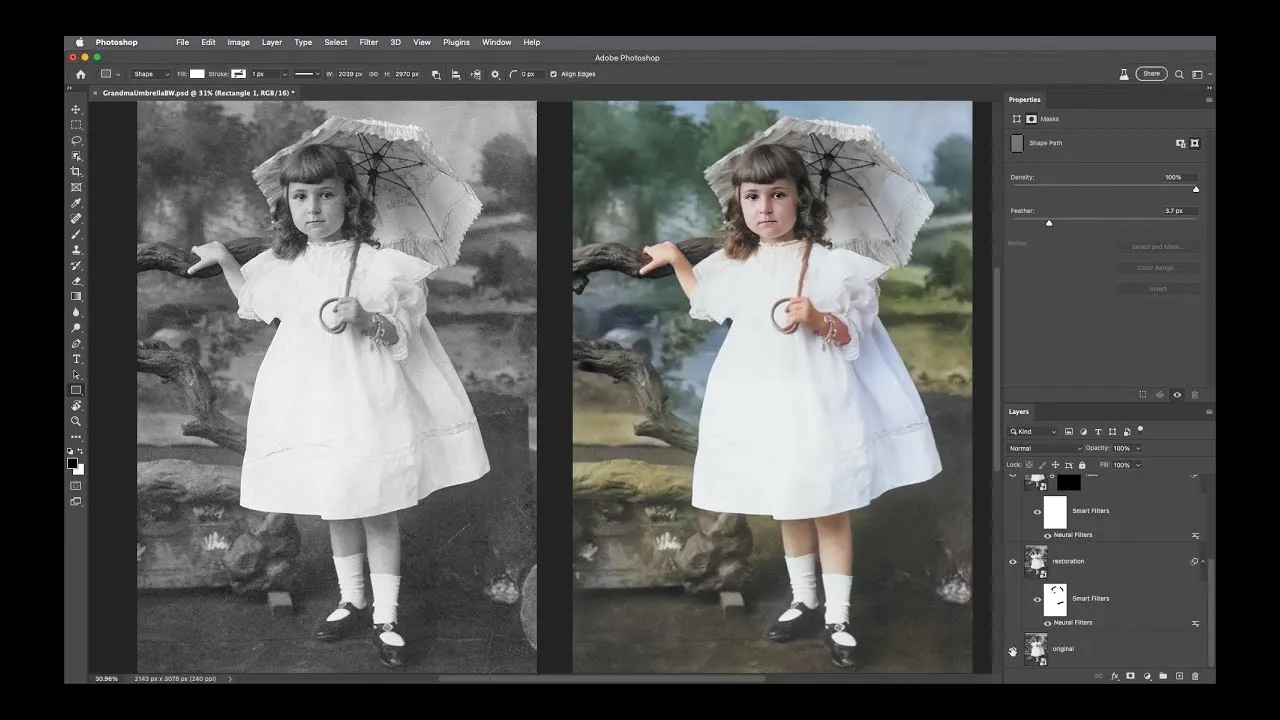
Task: Select the Zoom tool
Action: (x=76, y=421)
